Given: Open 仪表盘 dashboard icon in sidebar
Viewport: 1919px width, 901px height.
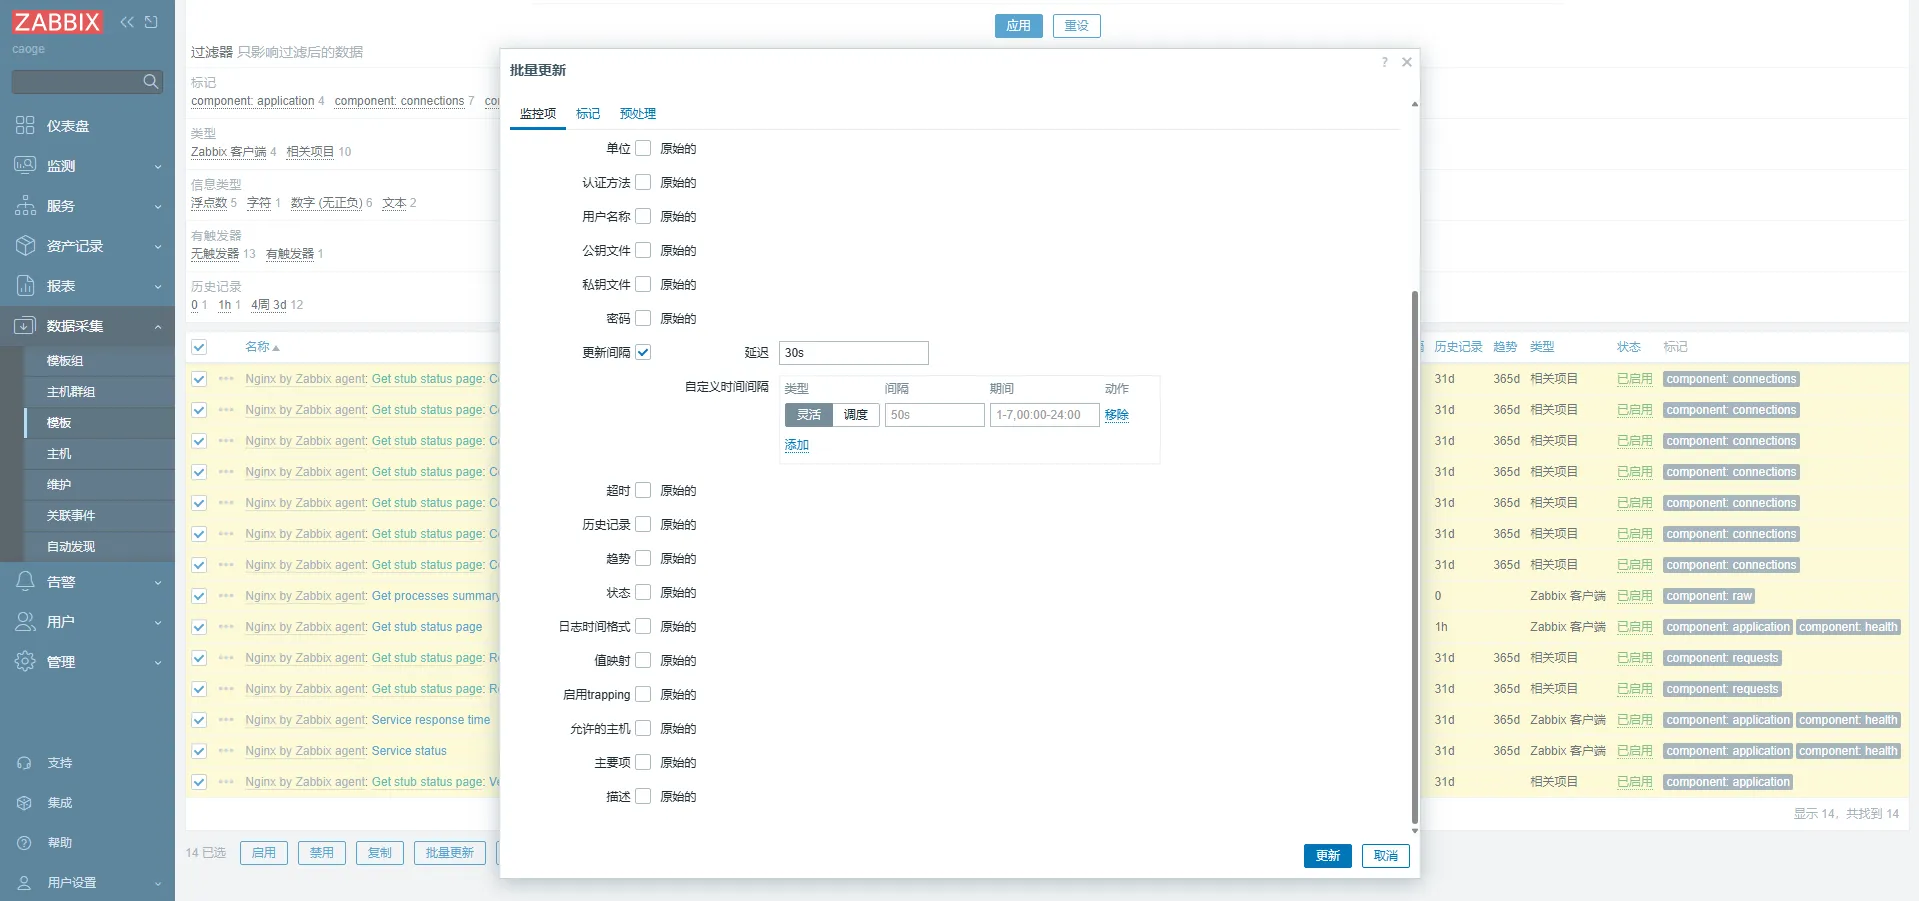Looking at the screenshot, I should [x=25, y=125].
